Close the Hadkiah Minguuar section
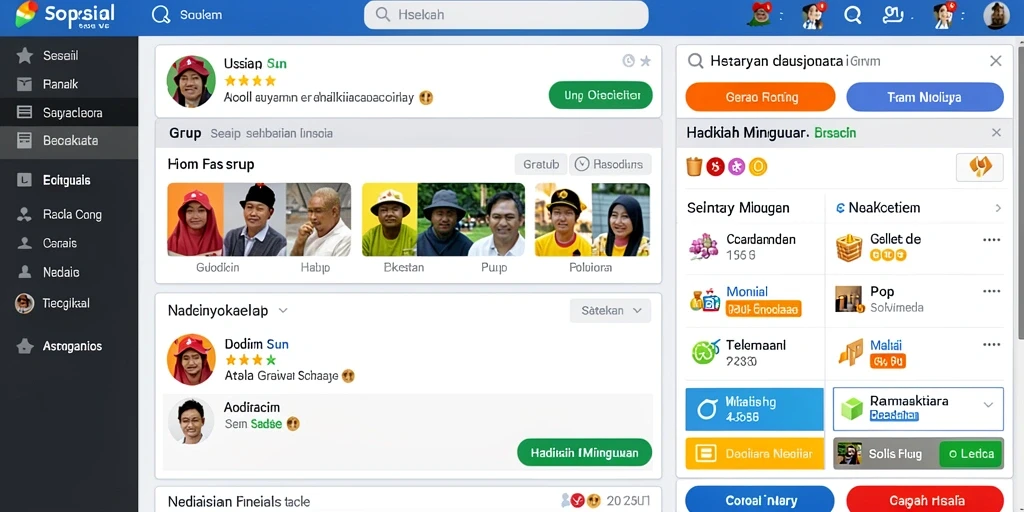 tap(996, 133)
